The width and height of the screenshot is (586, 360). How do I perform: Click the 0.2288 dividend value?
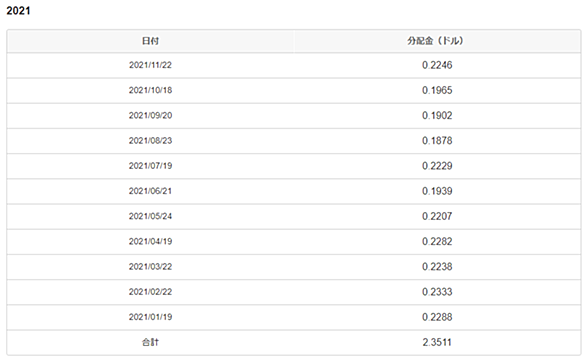(x=437, y=317)
